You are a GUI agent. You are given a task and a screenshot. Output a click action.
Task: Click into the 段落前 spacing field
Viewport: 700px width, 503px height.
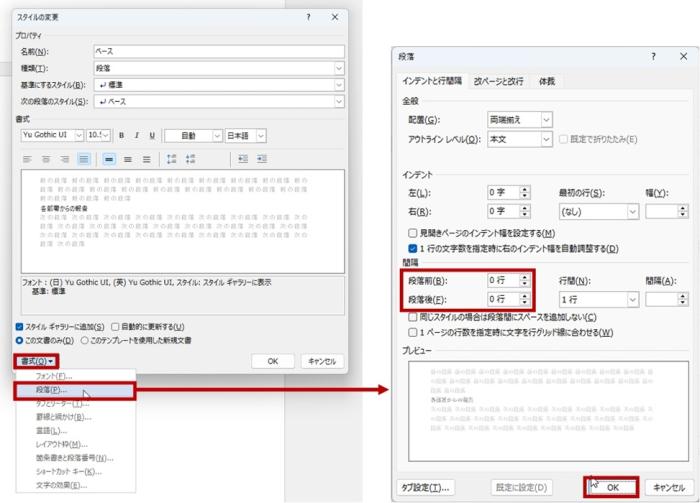pyautogui.click(x=504, y=280)
